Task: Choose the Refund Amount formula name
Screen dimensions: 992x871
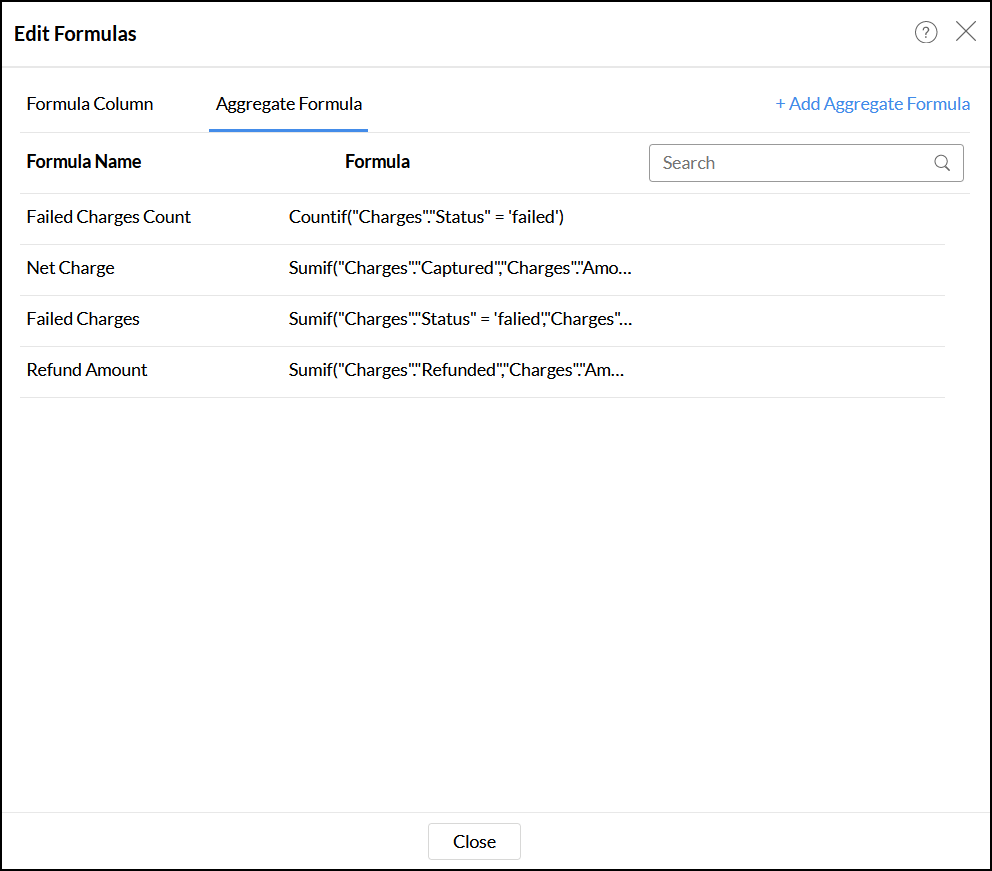Action: [87, 370]
